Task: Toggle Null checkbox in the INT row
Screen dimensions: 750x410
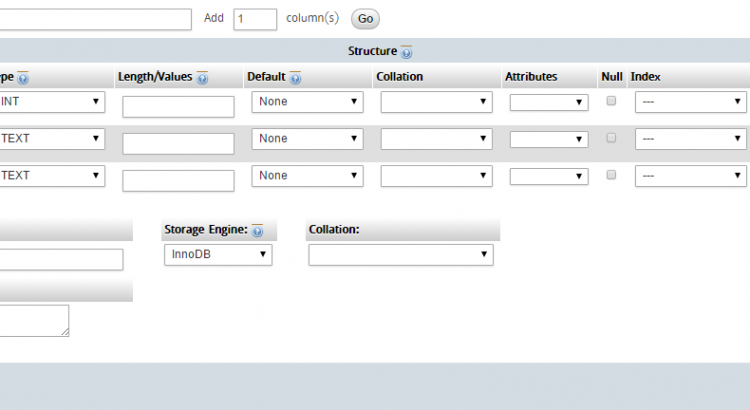Action: [611, 101]
